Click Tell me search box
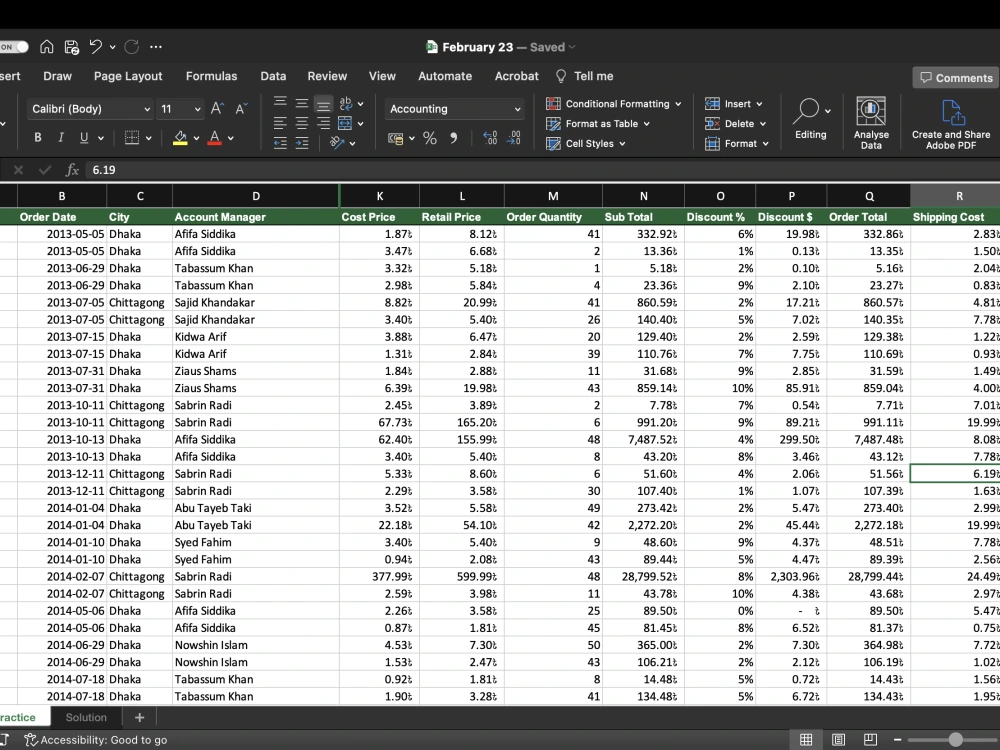 [x=585, y=76]
